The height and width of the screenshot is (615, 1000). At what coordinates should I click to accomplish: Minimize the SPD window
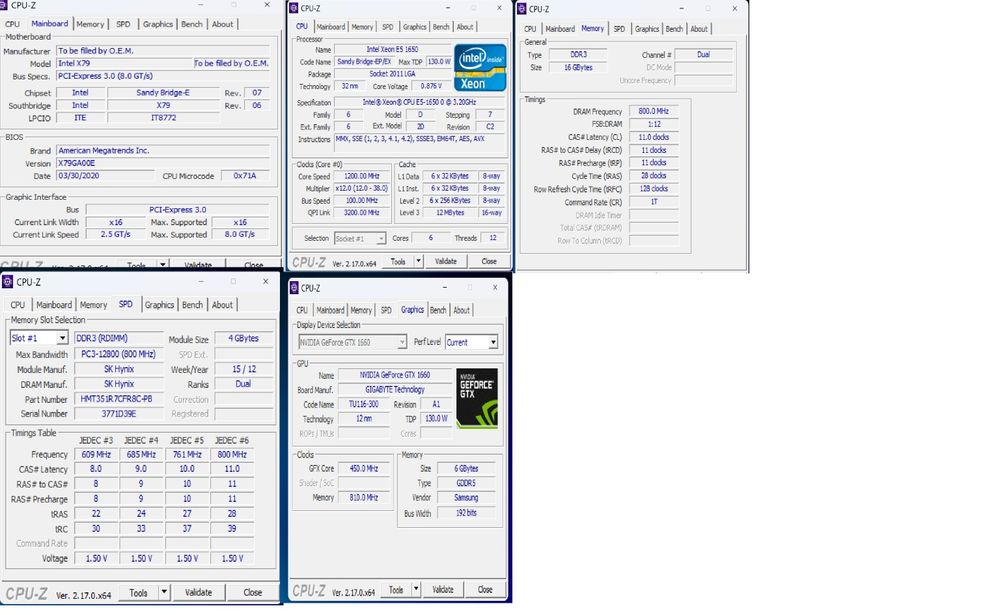201,281
